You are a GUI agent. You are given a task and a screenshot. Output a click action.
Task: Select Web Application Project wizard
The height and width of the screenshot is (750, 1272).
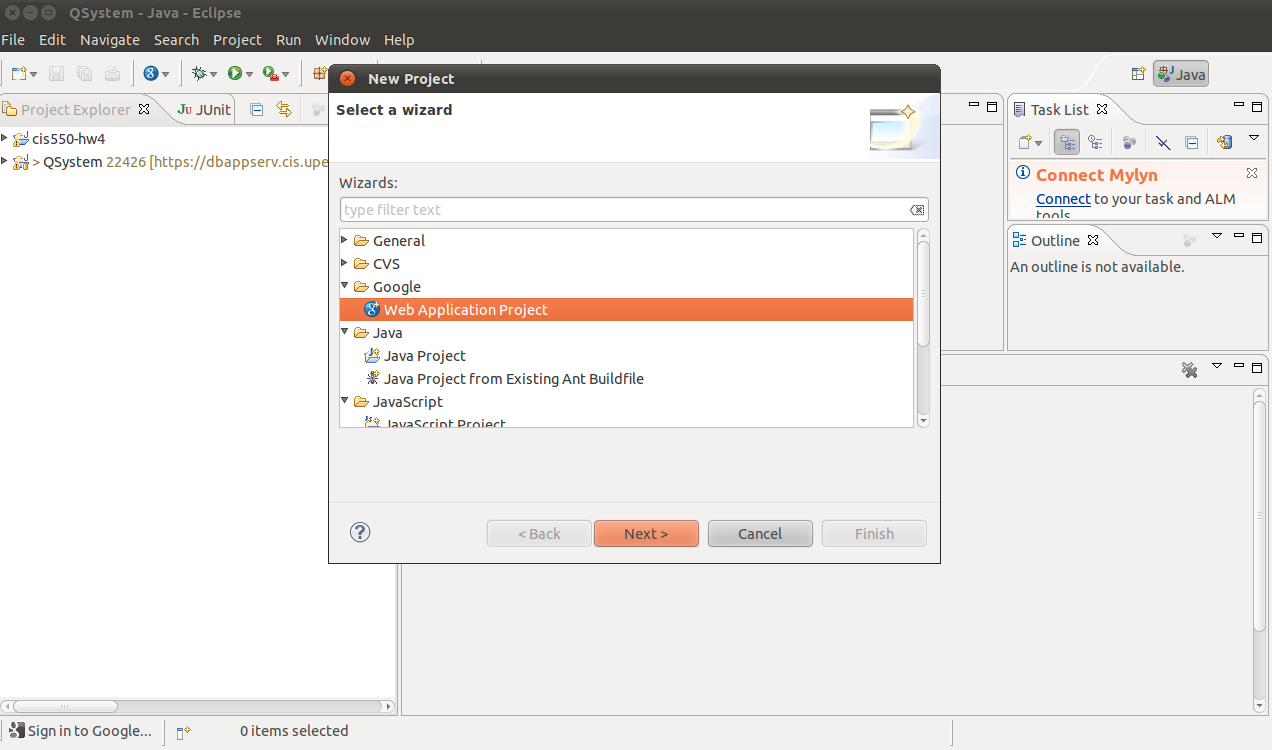pyautogui.click(x=626, y=310)
